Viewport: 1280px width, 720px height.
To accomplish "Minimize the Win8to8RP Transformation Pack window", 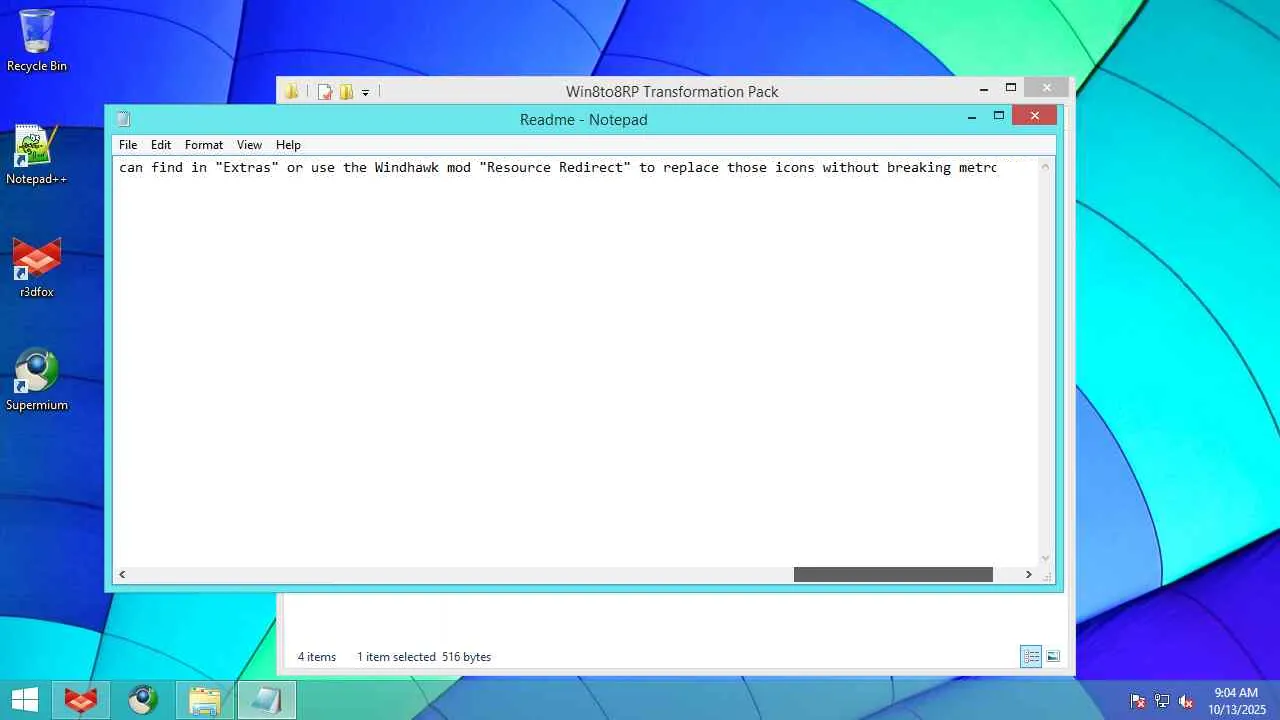I will (x=984, y=89).
